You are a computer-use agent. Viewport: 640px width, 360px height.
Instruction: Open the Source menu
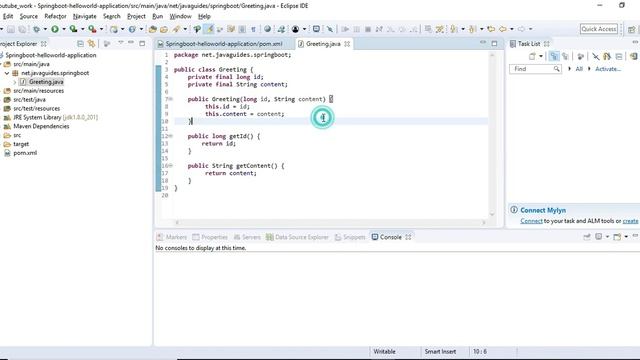tap(29, 16)
